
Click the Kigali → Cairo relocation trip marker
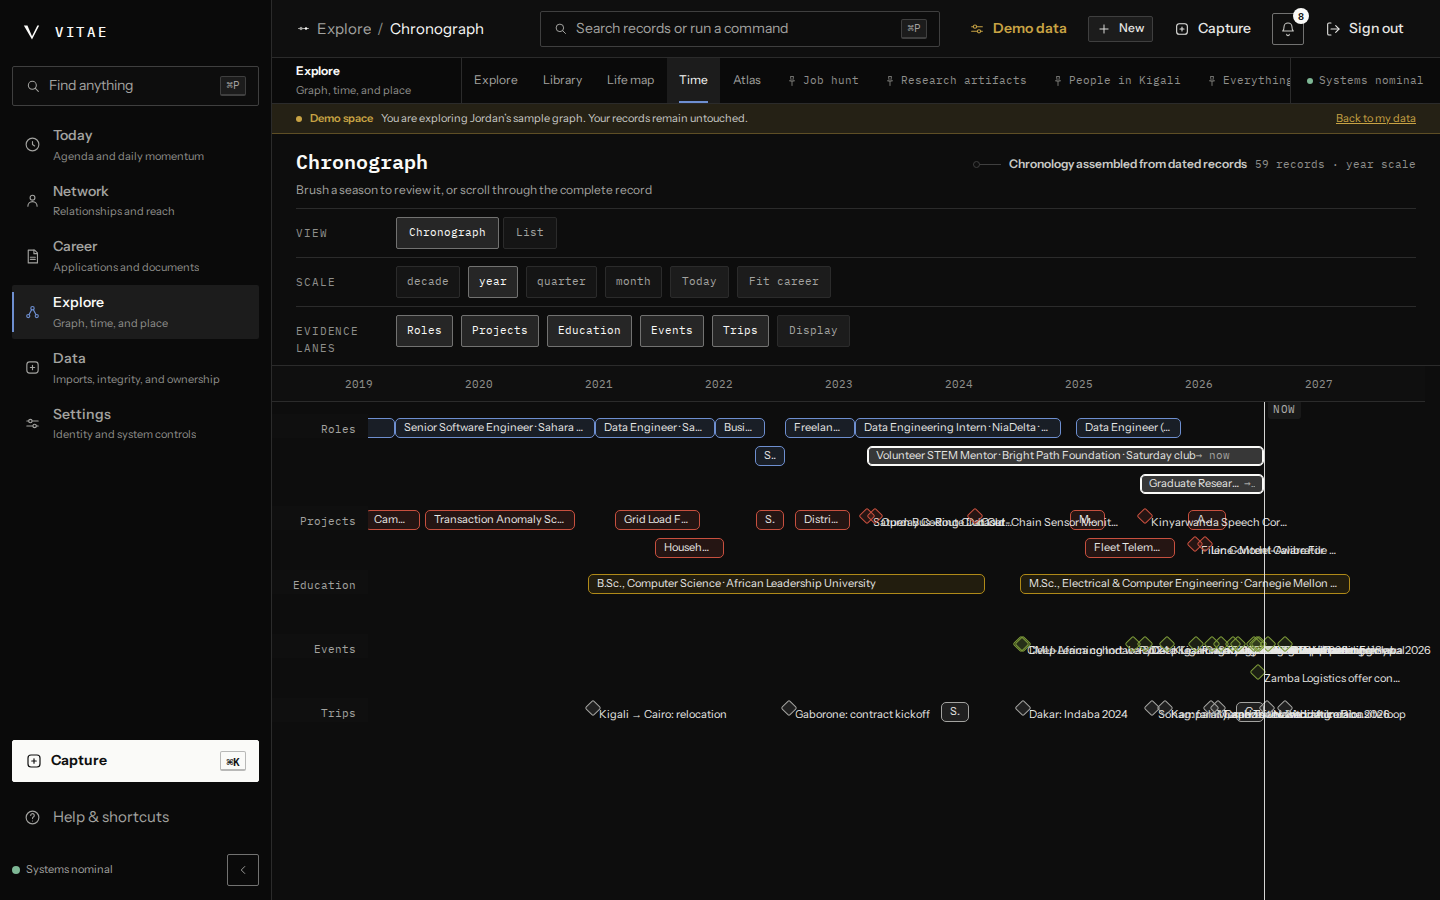(x=593, y=709)
